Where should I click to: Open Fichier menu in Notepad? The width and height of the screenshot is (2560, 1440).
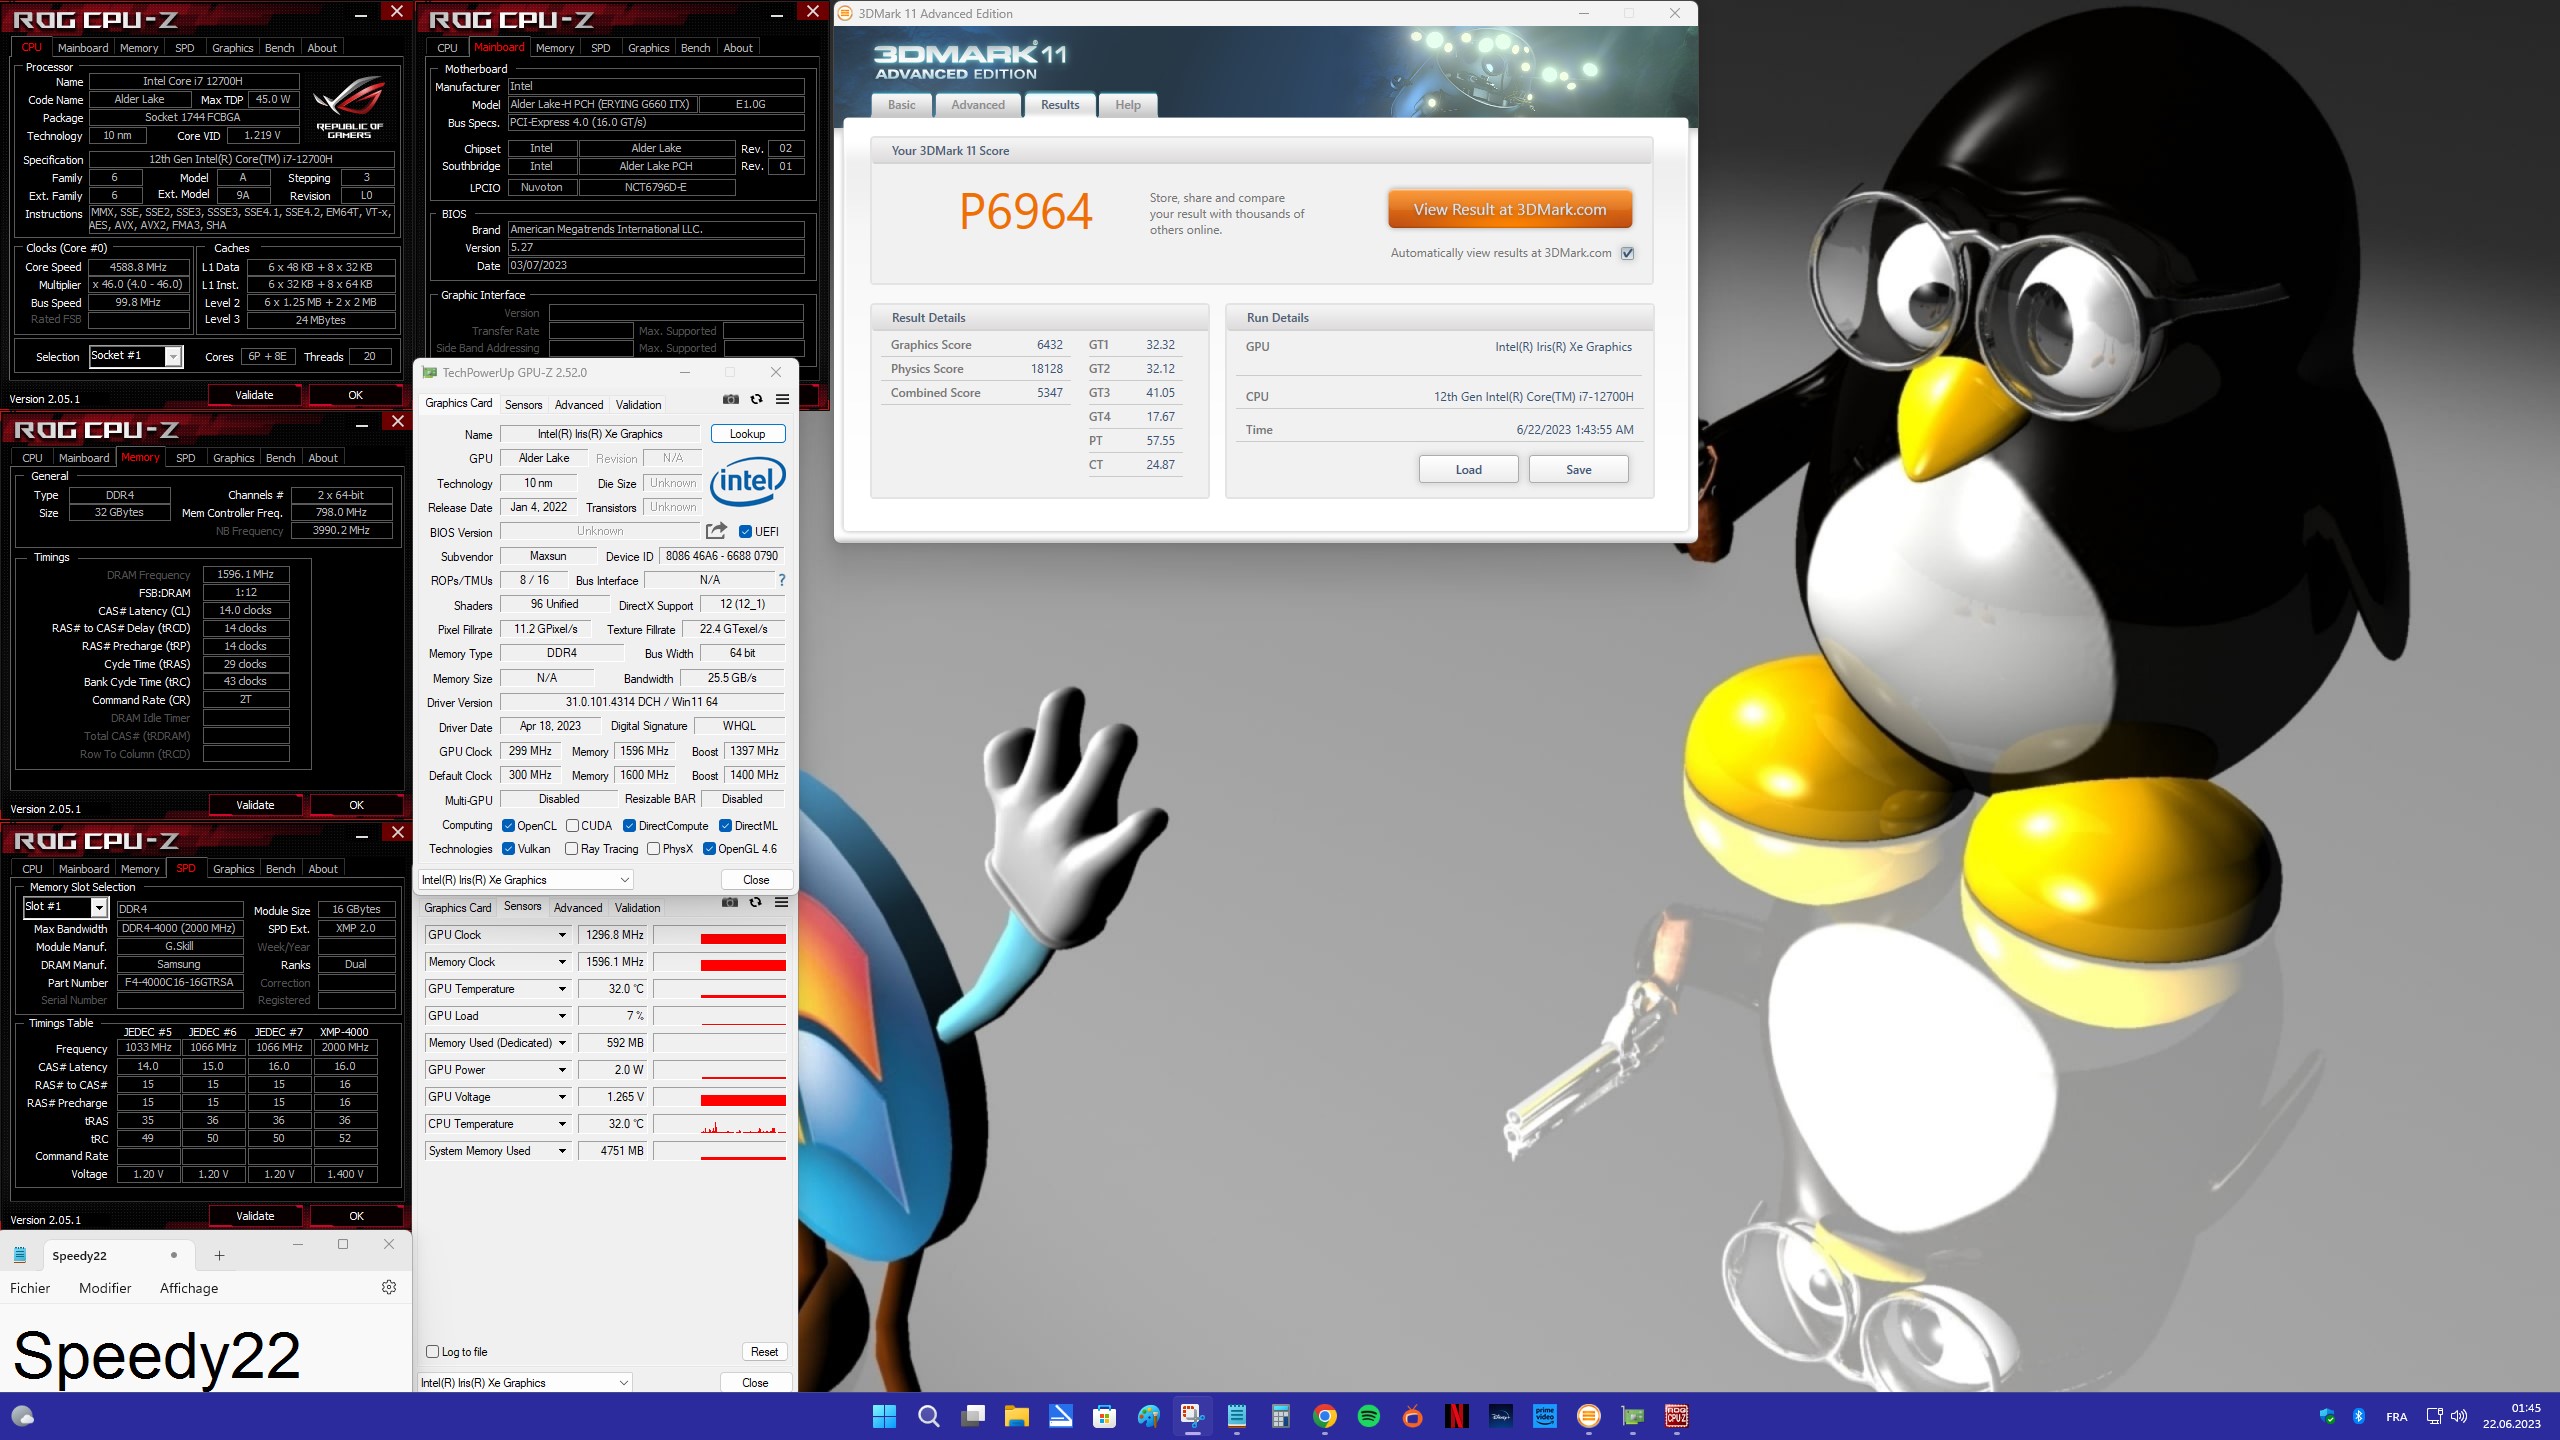[x=30, y=1287]
